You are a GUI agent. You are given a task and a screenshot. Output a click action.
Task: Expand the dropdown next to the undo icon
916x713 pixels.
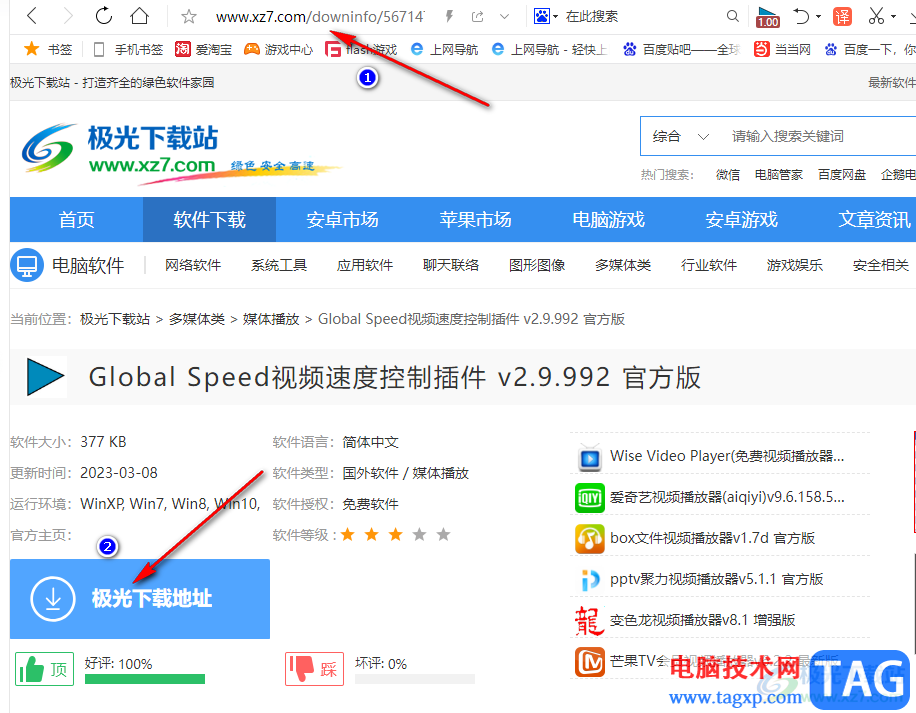818,16
